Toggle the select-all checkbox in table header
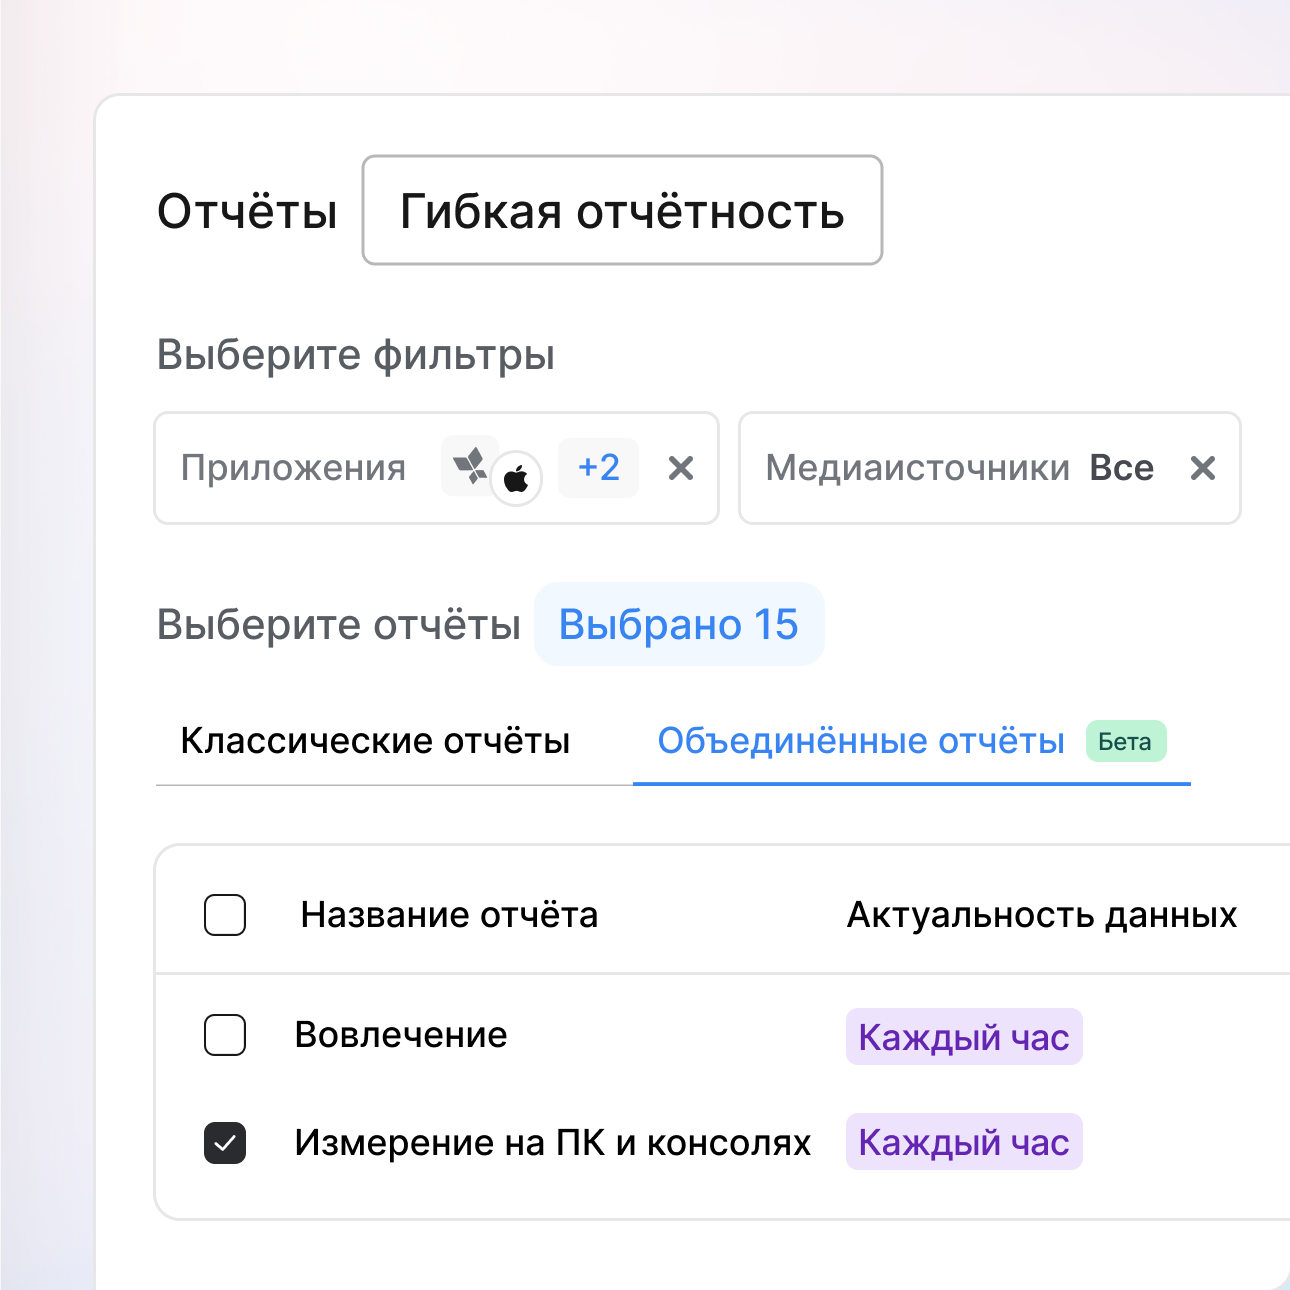This screenshot has height=1290, width=1290. point(225,915)
